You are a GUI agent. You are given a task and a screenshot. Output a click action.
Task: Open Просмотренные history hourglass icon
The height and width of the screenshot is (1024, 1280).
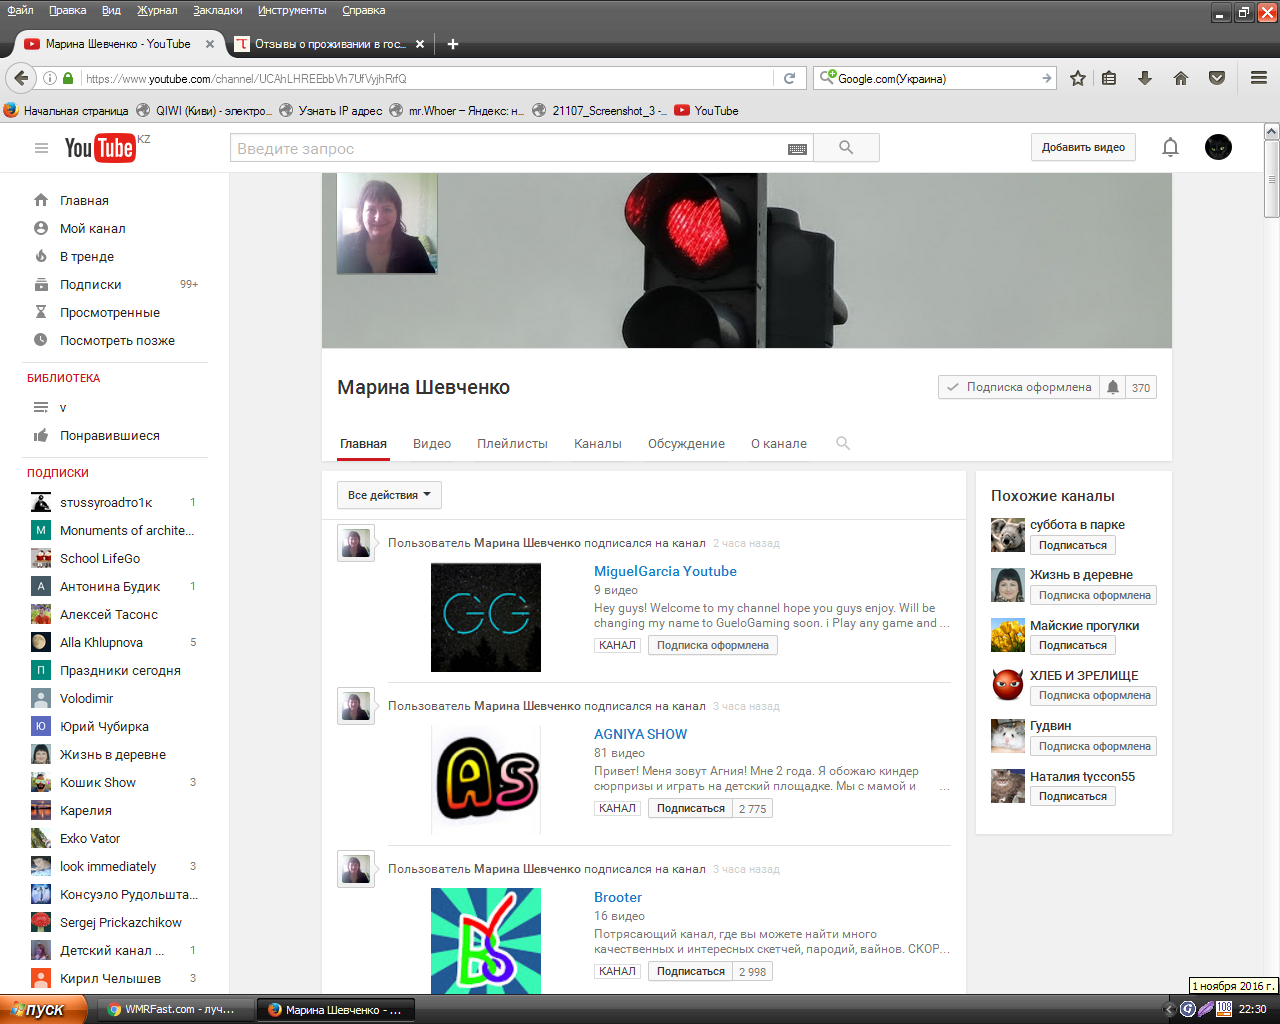coord(41,312)
